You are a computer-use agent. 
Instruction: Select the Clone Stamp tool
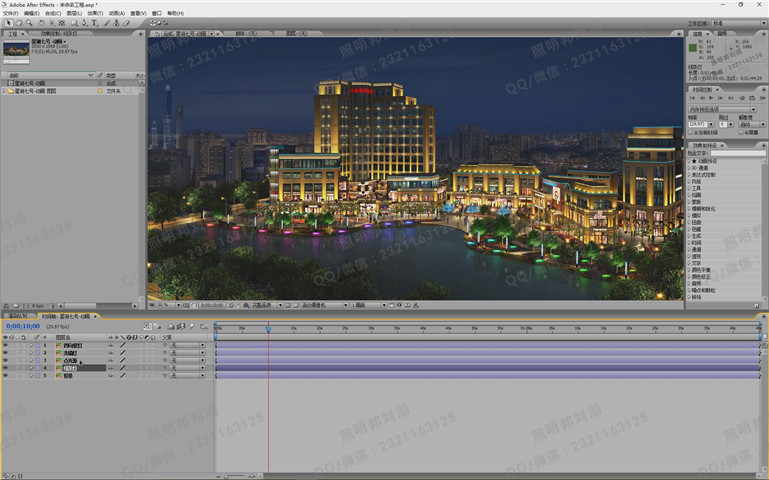pyautogui.click(x=116, y=23)
